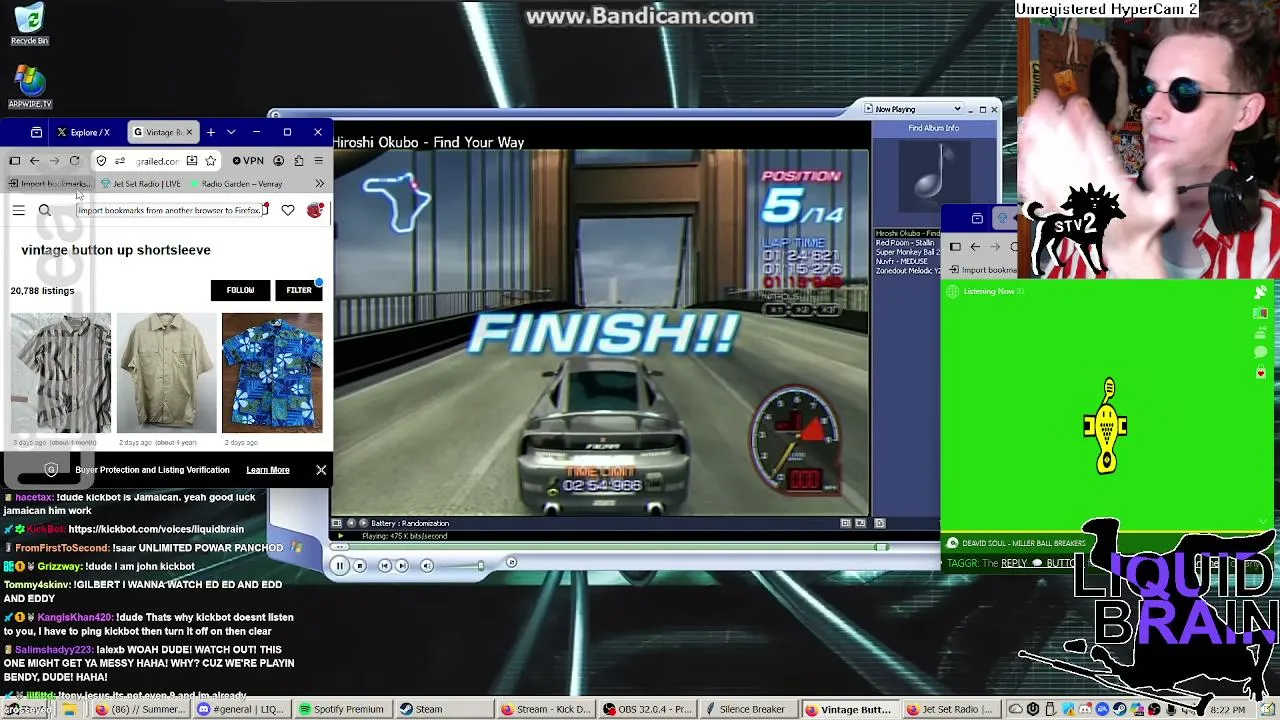The height and width of the screenshot is (720, 1280).
Task: Mute the media player sound
Action: (427, 566)
